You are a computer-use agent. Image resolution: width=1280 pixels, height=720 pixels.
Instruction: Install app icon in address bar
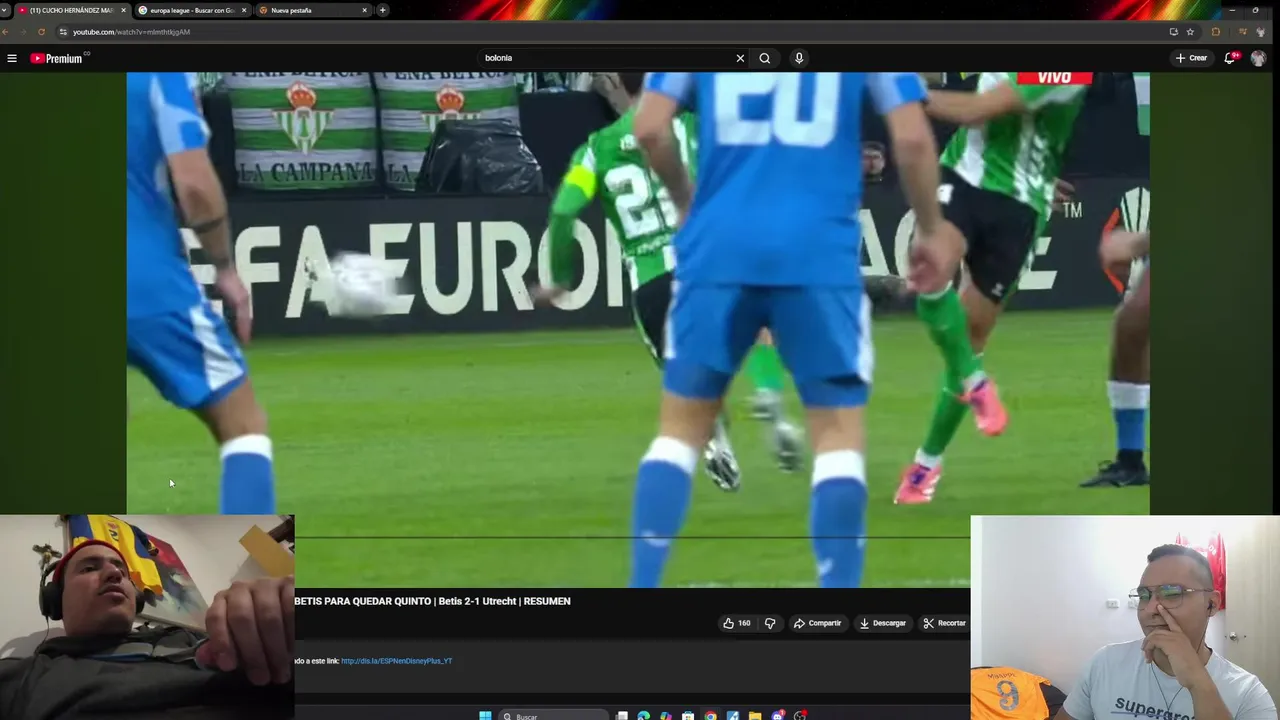point(1174,32)
